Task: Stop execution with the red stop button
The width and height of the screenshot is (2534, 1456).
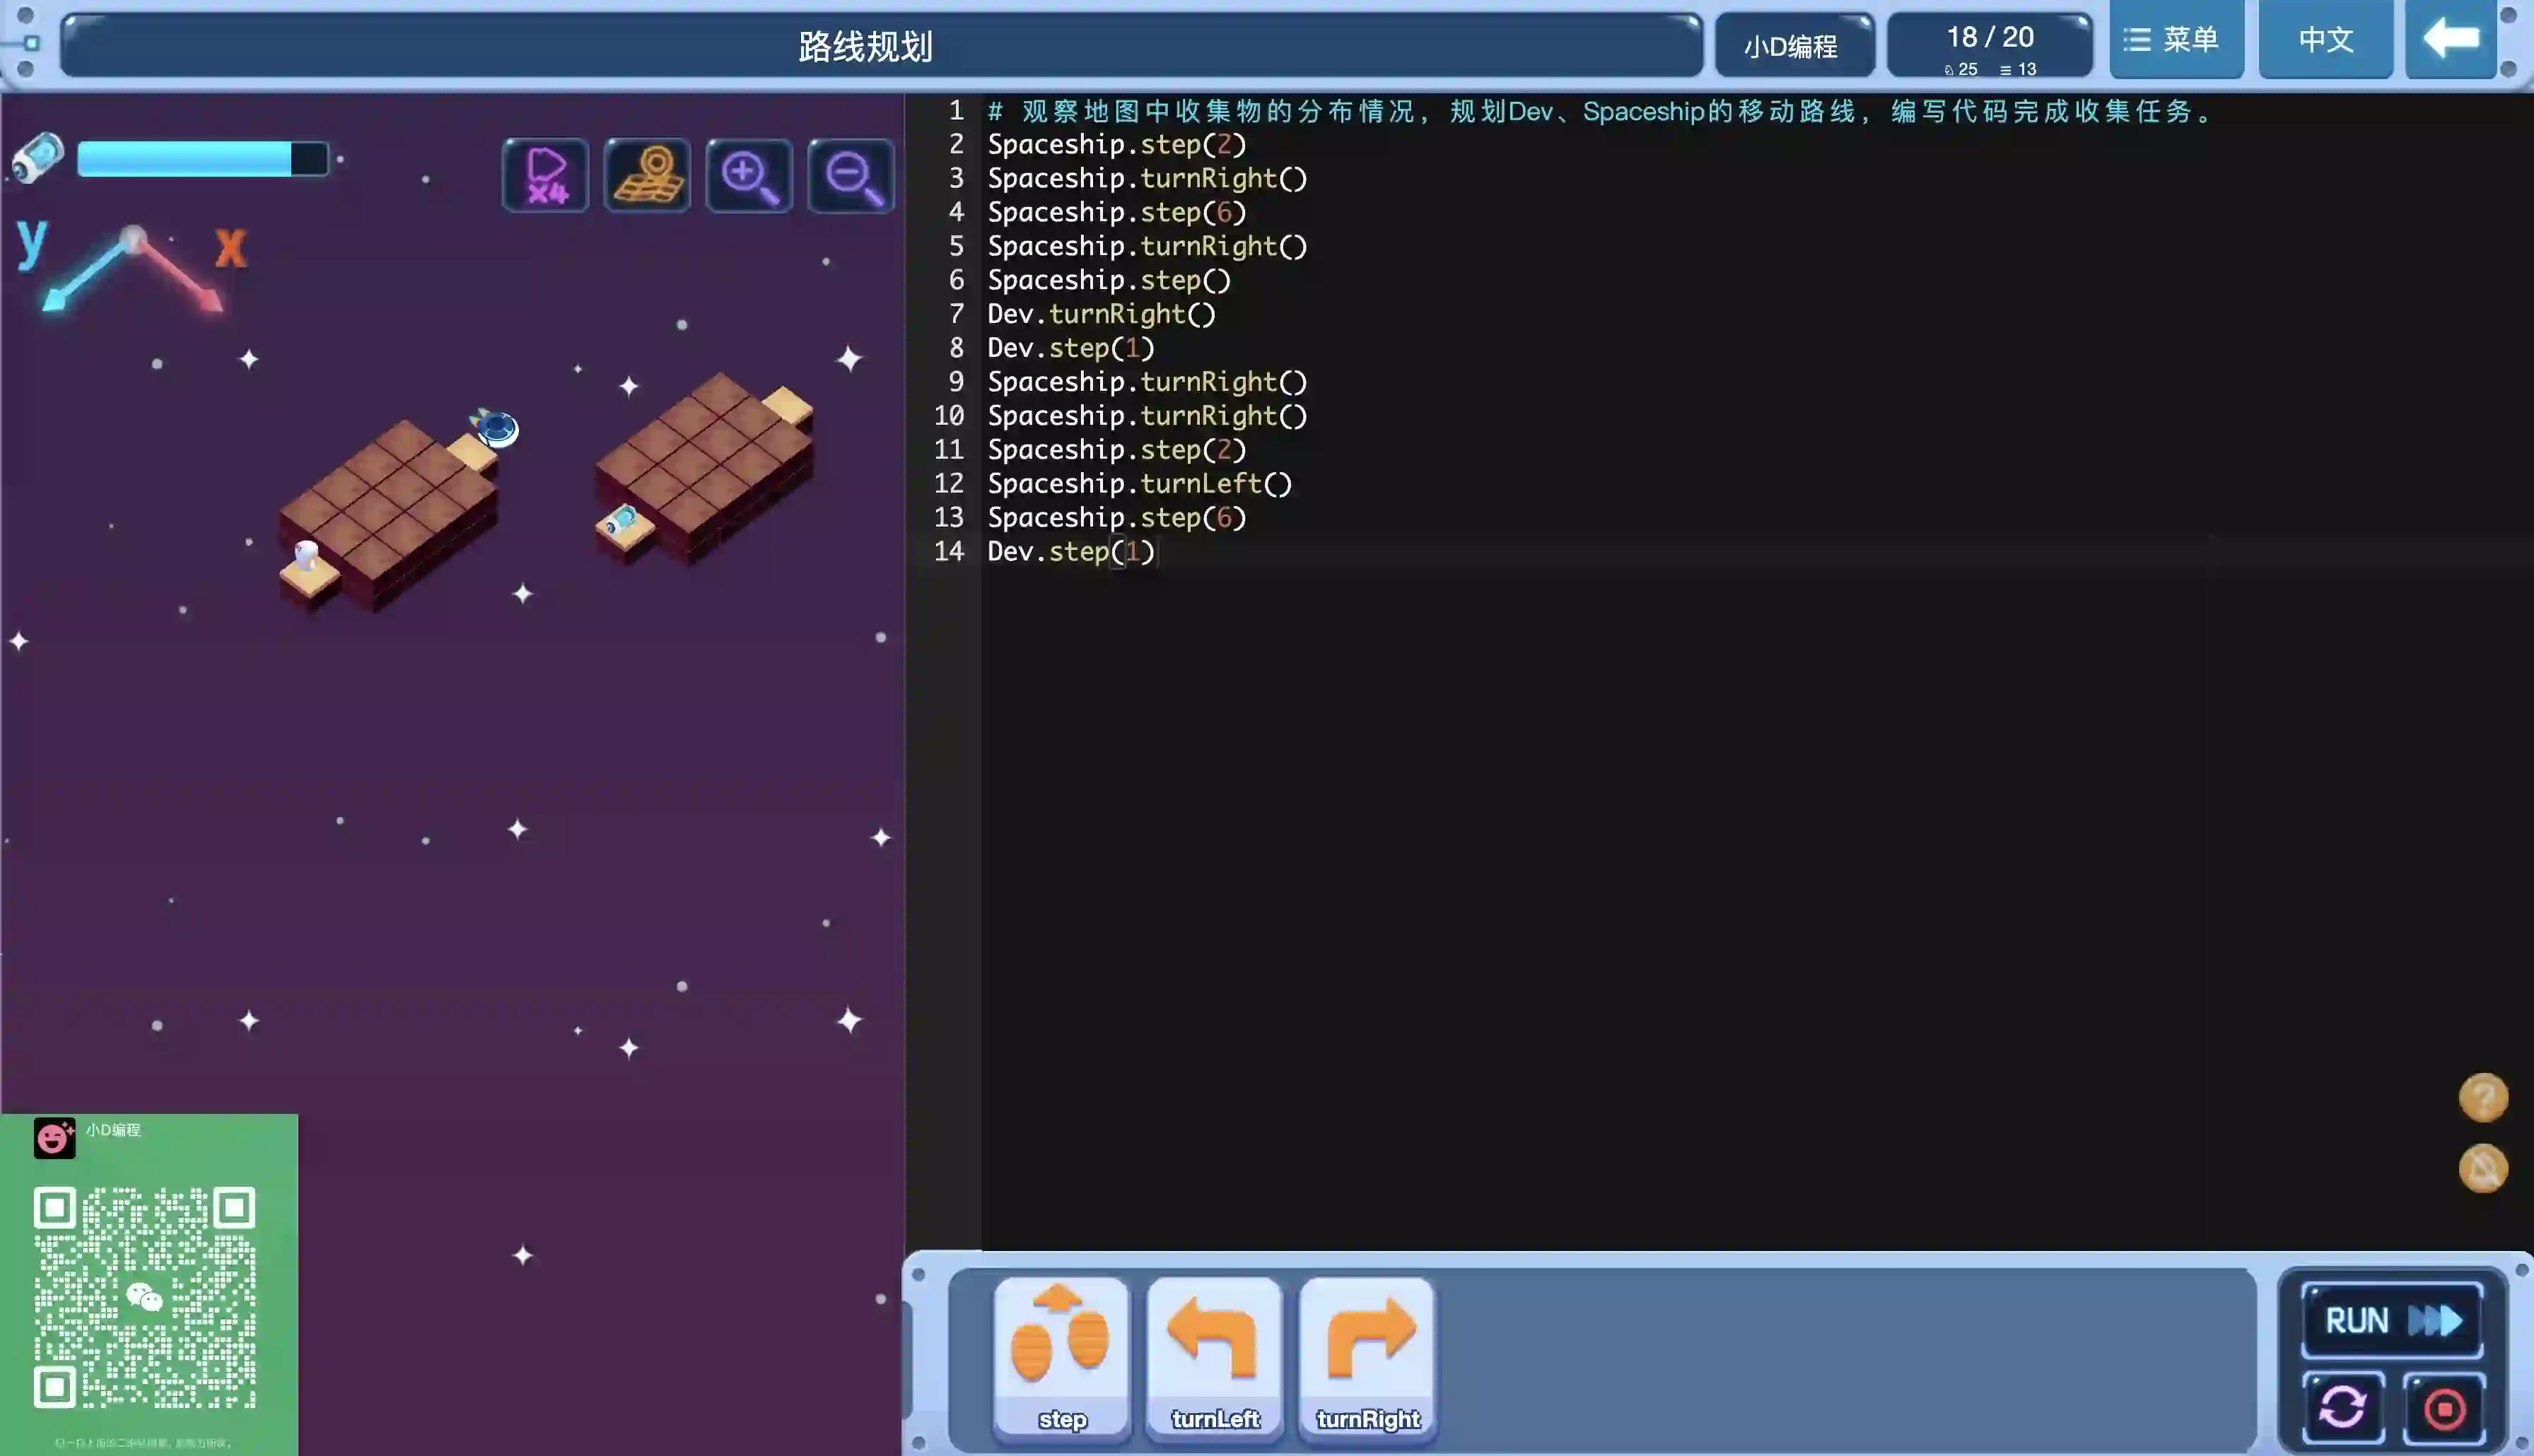Action: 2444,1408
